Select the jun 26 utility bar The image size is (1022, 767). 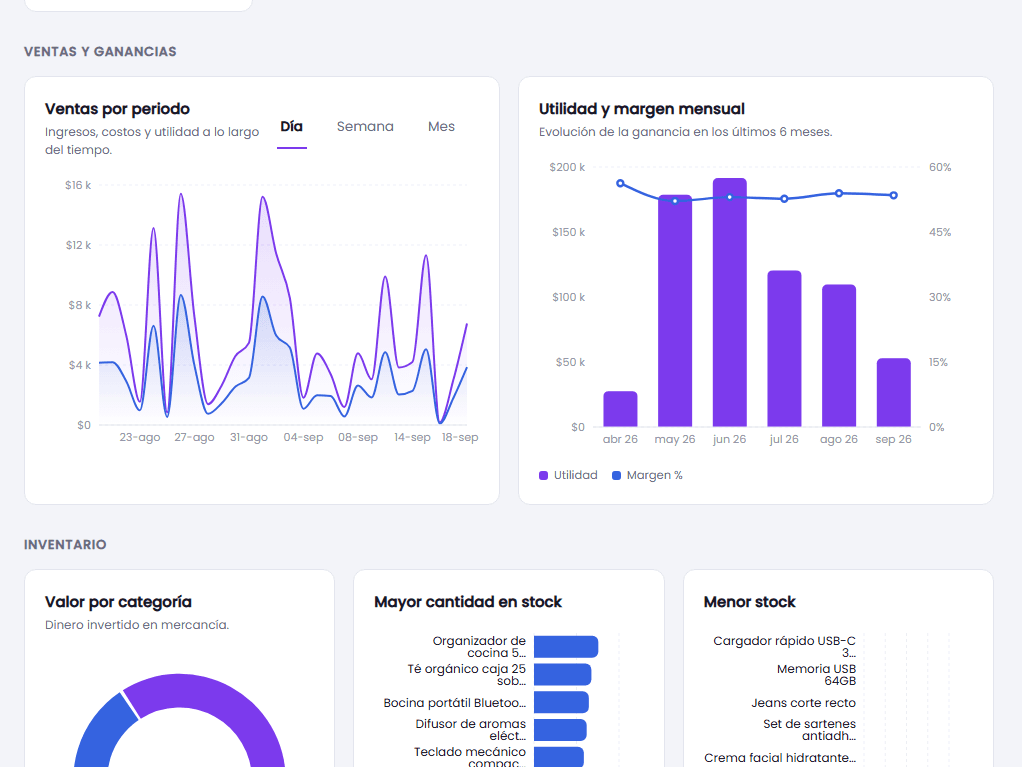(729, 302)
